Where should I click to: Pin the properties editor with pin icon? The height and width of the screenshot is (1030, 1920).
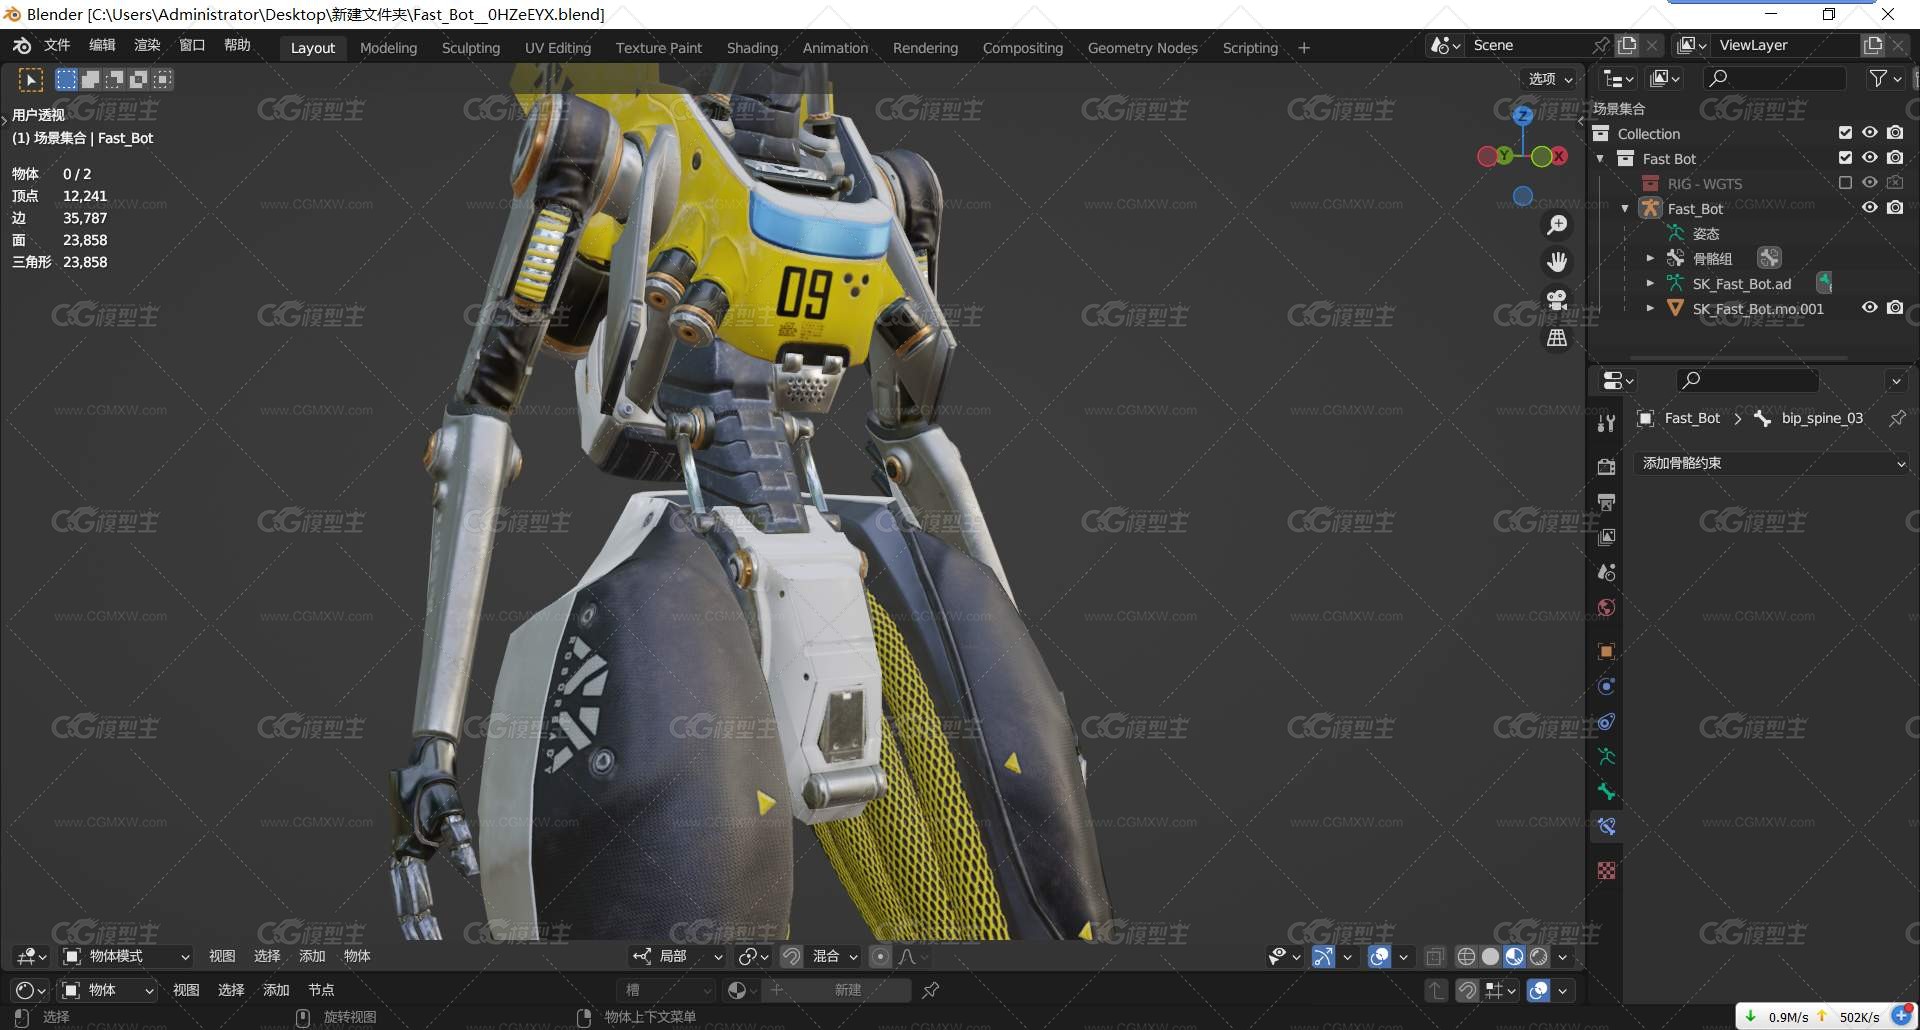[1897, 418]
